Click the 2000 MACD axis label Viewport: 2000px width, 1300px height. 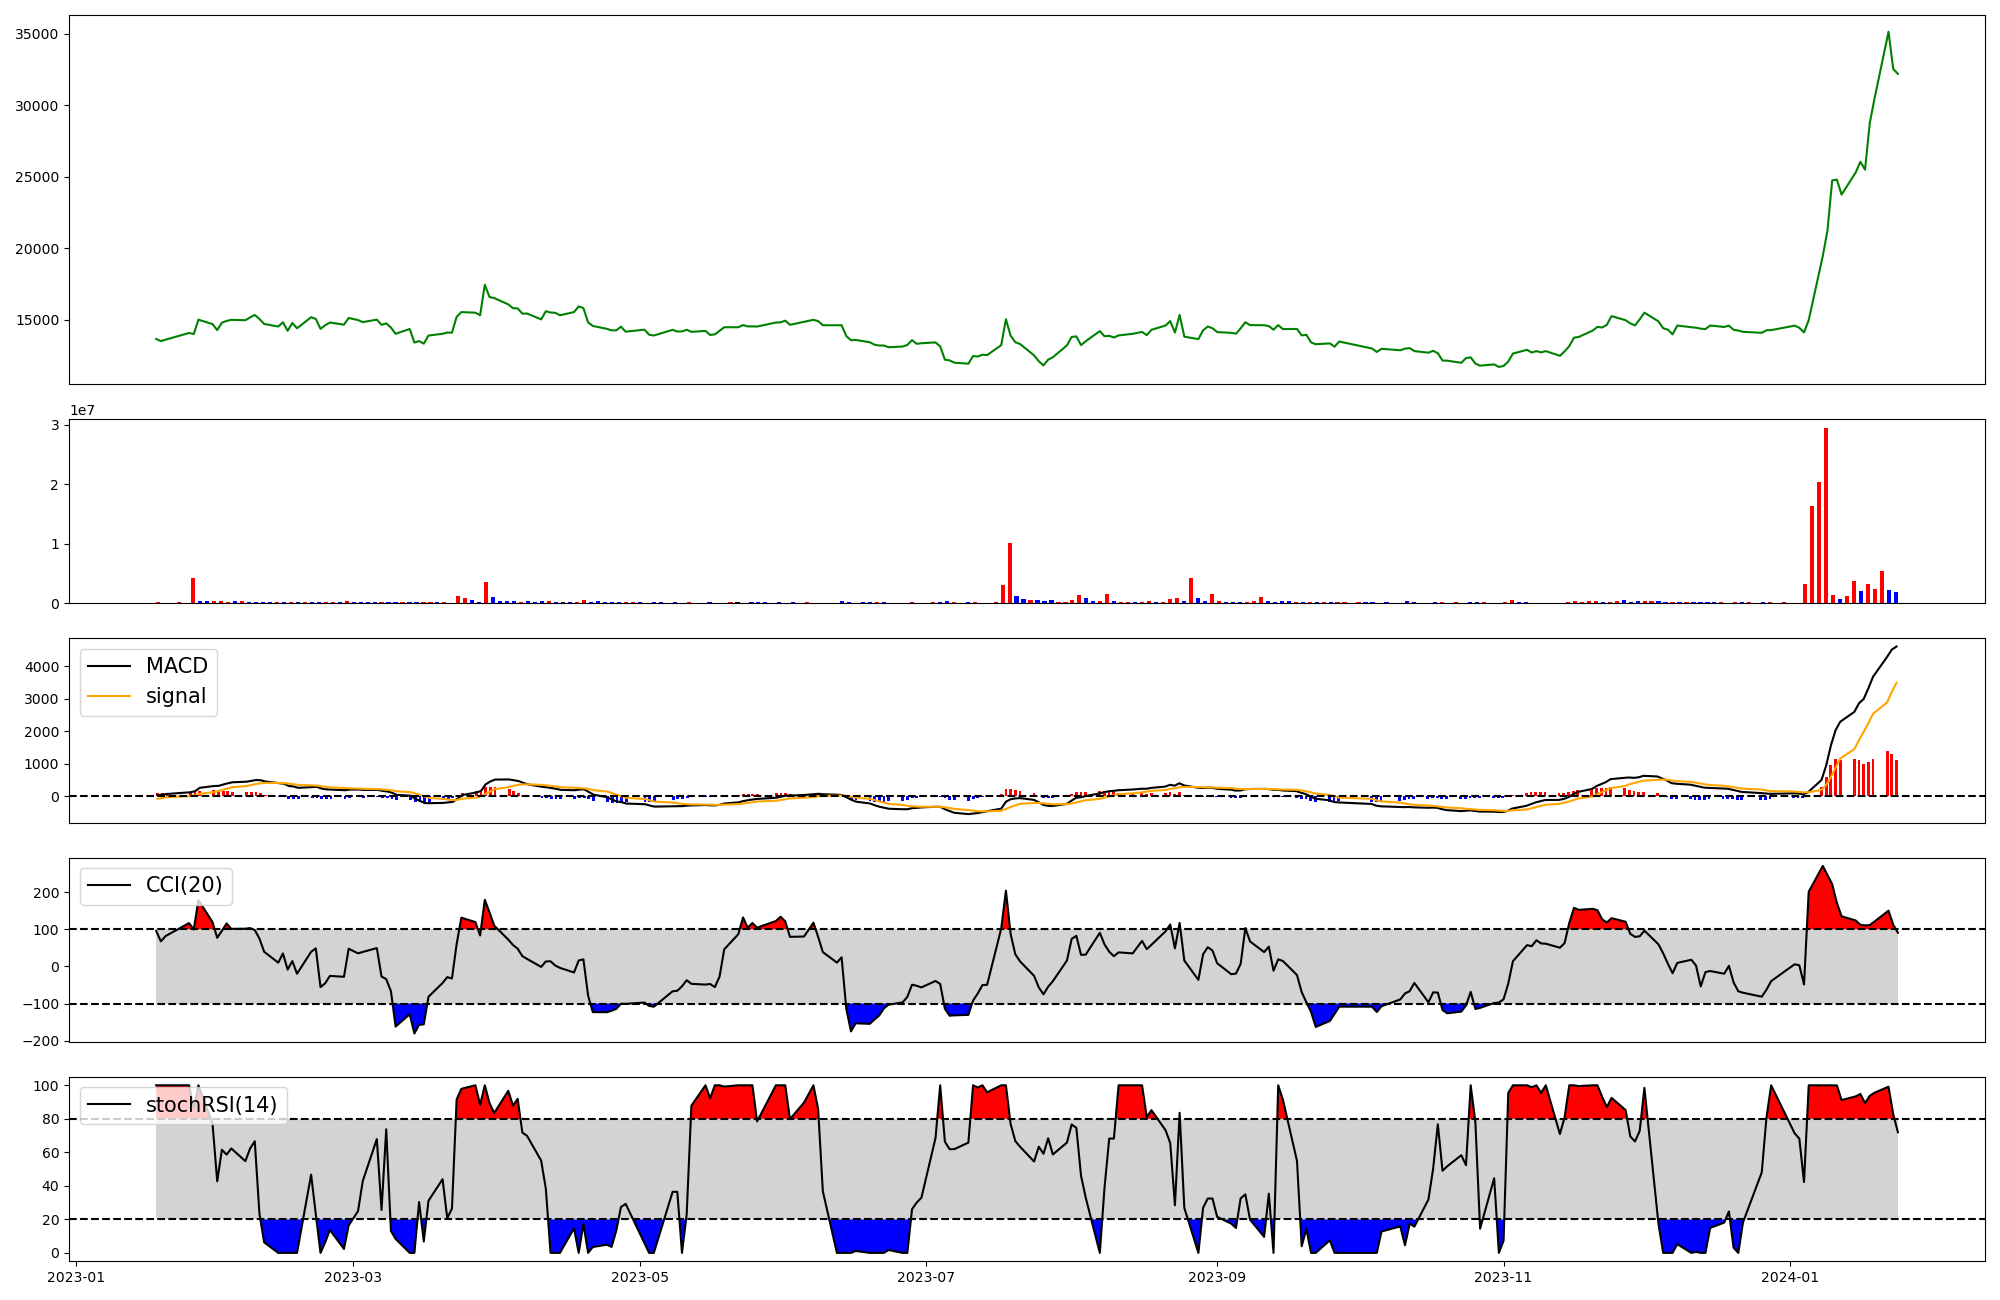(x=41, y=732)
